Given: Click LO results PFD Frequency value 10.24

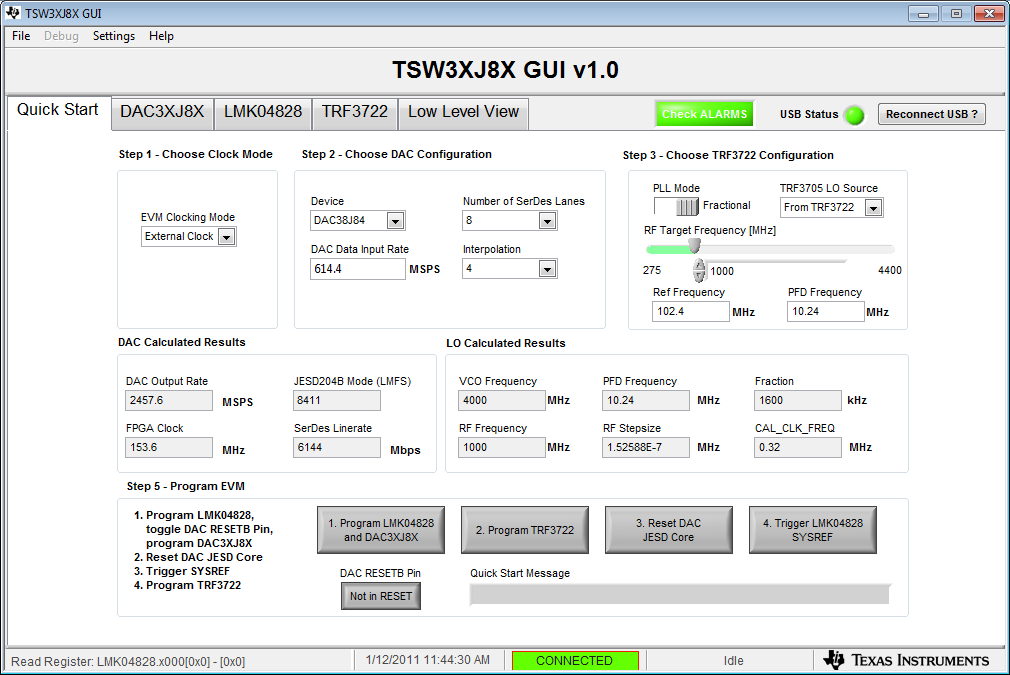Looking at the screenshot, I should pyautogui.click(x=646, y=401).
